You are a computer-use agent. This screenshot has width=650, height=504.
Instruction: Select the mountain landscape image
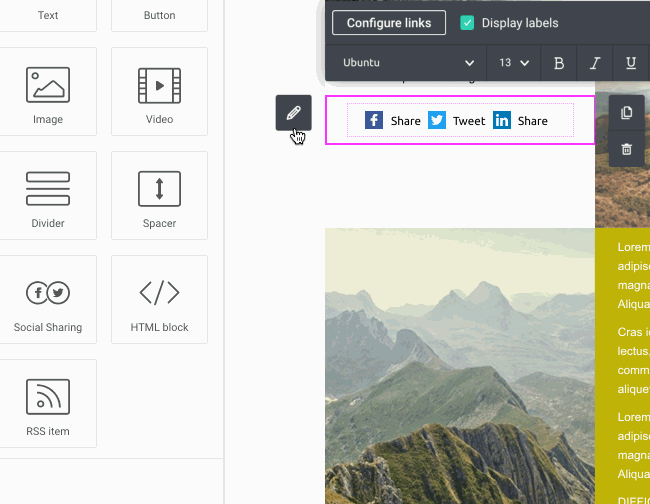tap(460, 366)
